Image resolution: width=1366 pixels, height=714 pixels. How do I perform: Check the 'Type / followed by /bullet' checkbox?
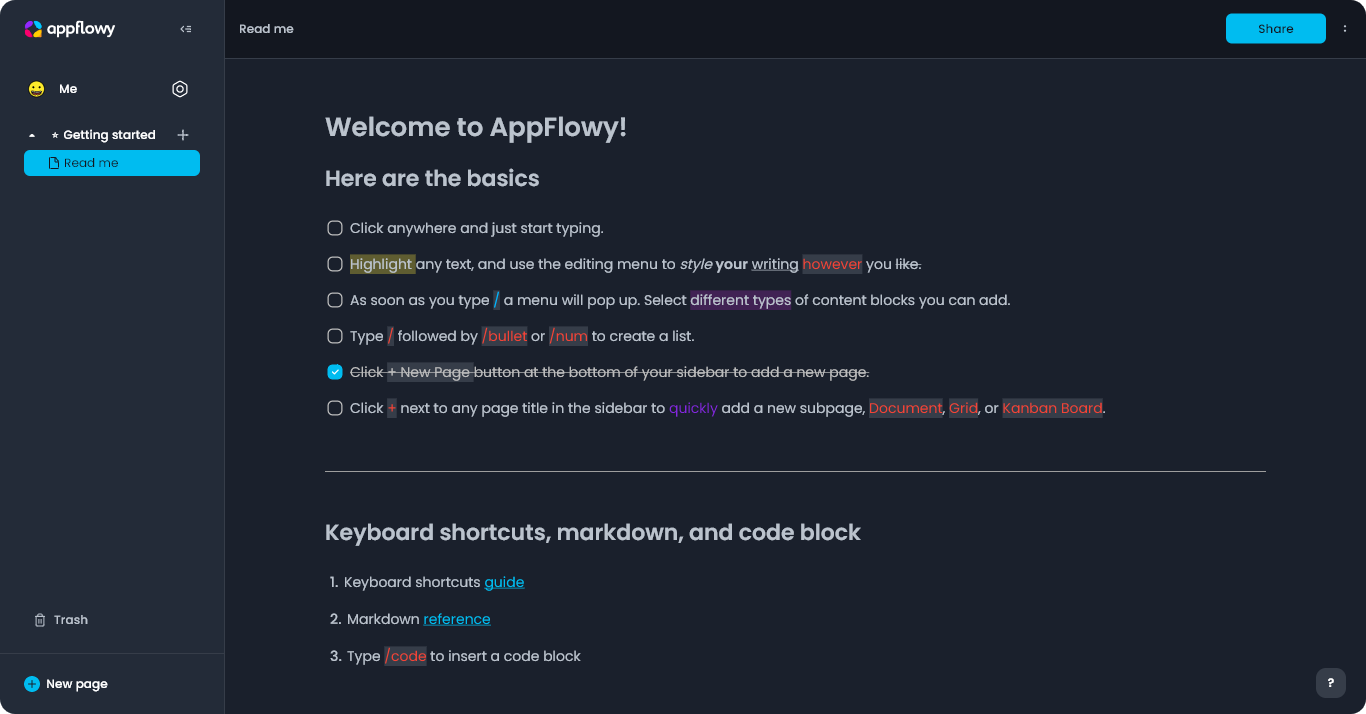coord(335,336)
